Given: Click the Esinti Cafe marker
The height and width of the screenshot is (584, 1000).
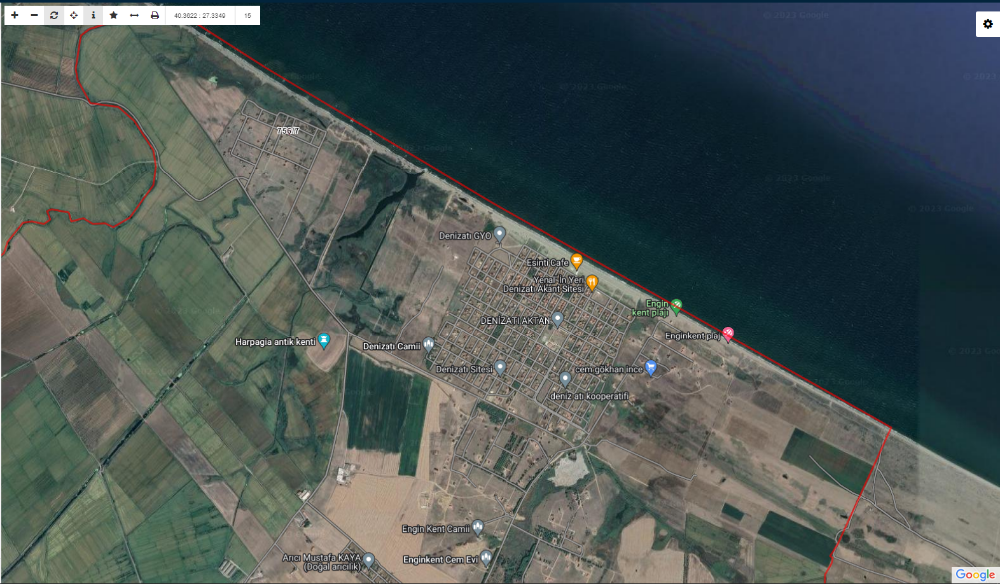Looking at the screenshot, I should tap(577, 261).
